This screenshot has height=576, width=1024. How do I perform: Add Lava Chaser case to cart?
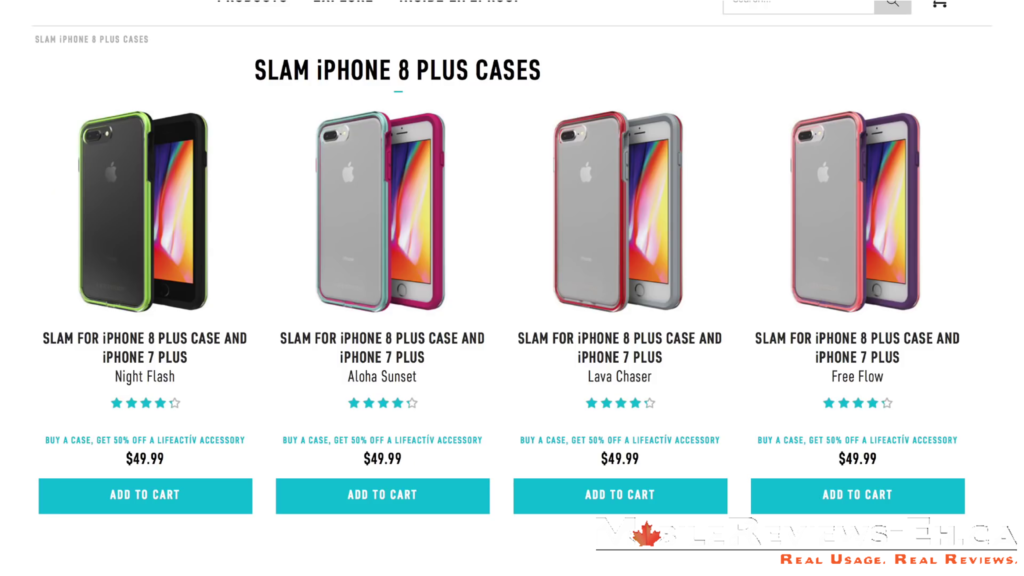[x=620, y=496]
